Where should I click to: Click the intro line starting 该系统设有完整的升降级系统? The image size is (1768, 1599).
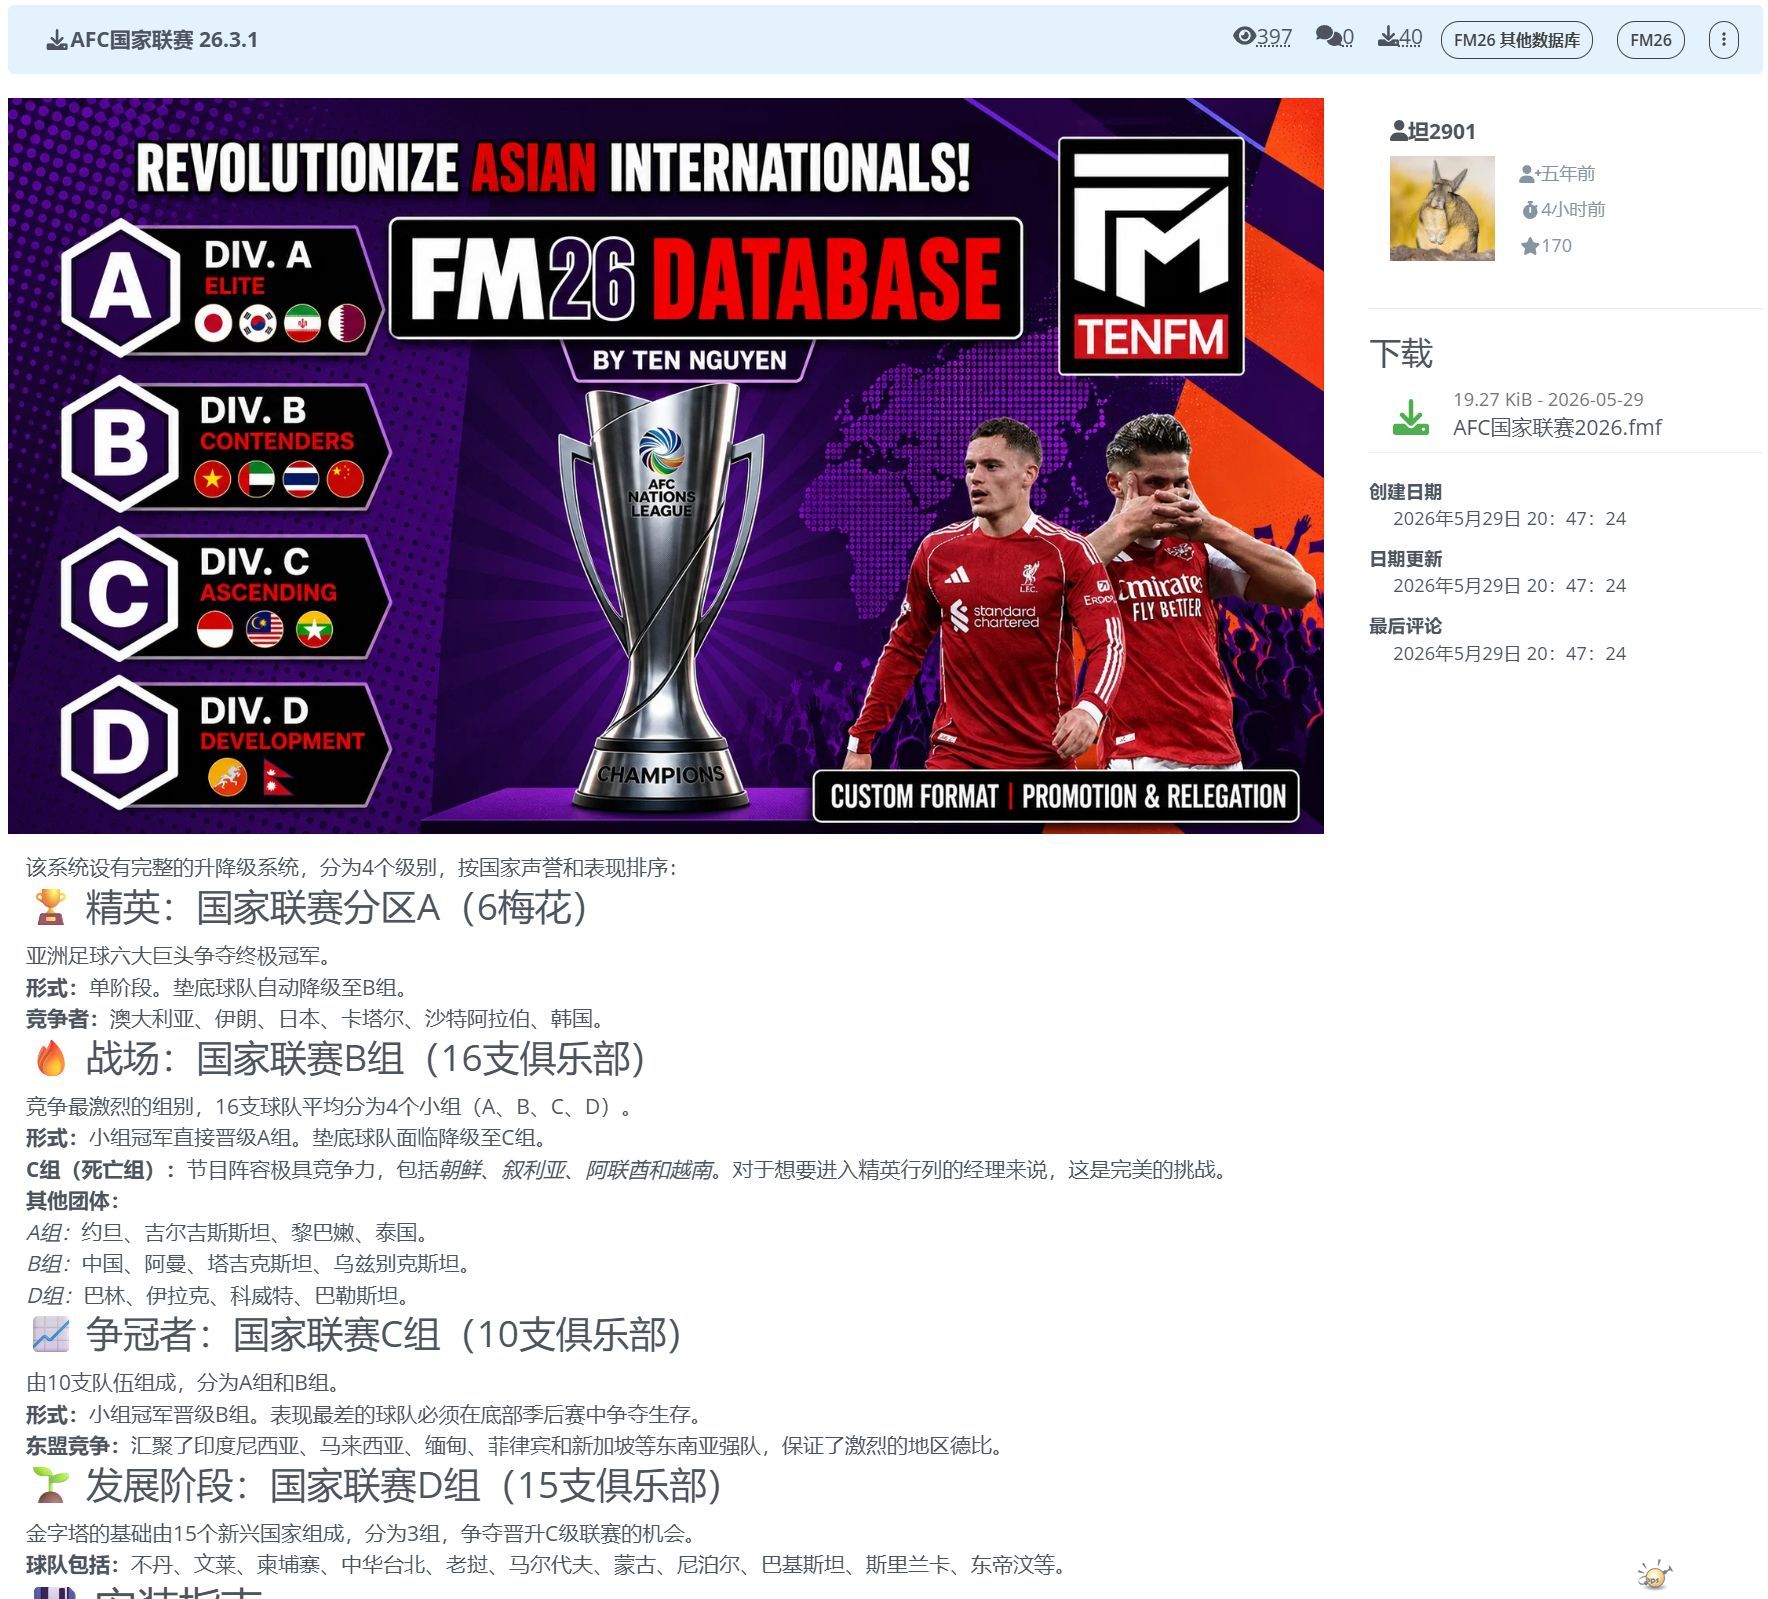(x=352, y=867)
